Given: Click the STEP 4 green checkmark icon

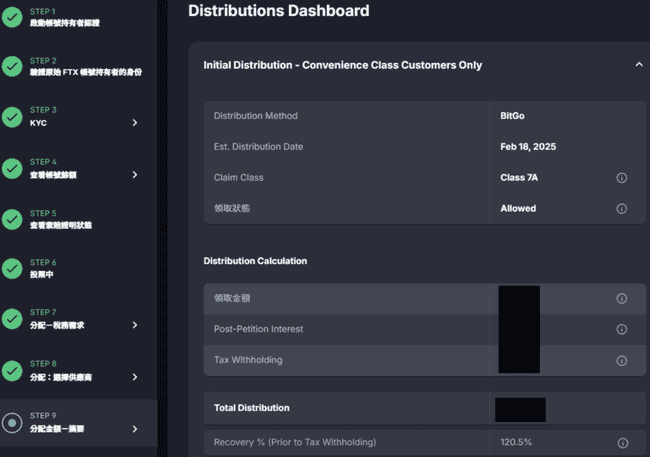Looking at the screenshot, I should 12,169.
